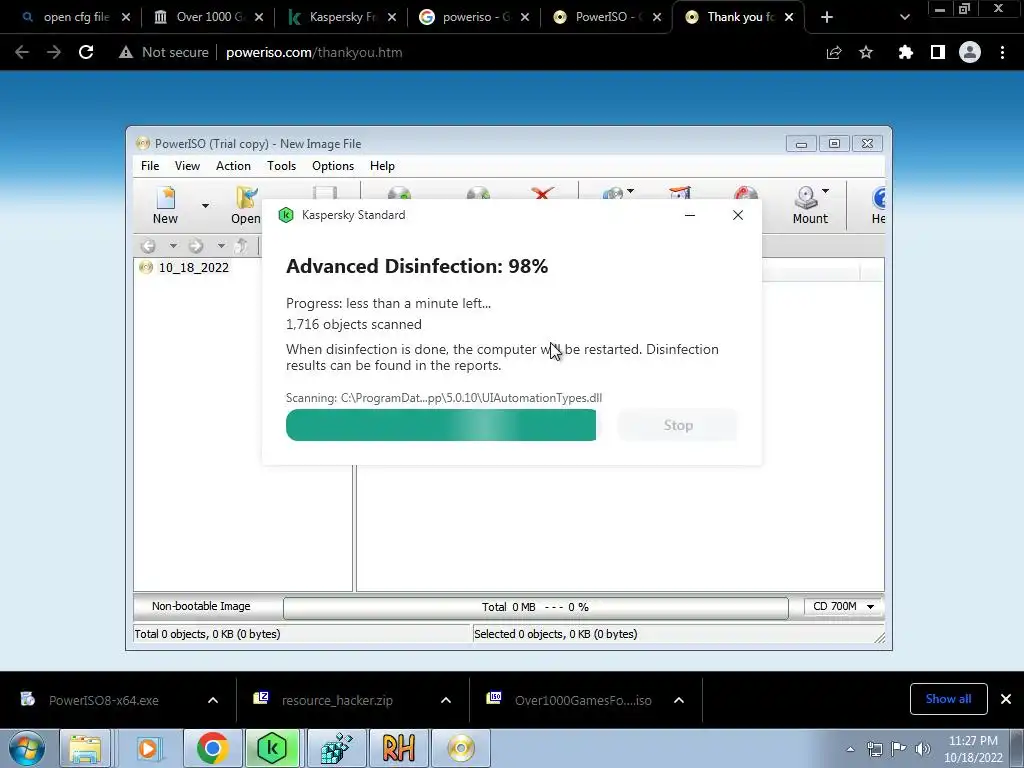1024x768 pixels.
Task: Open Kaspersky from the taskbar
Action: (x=273, y=748)
